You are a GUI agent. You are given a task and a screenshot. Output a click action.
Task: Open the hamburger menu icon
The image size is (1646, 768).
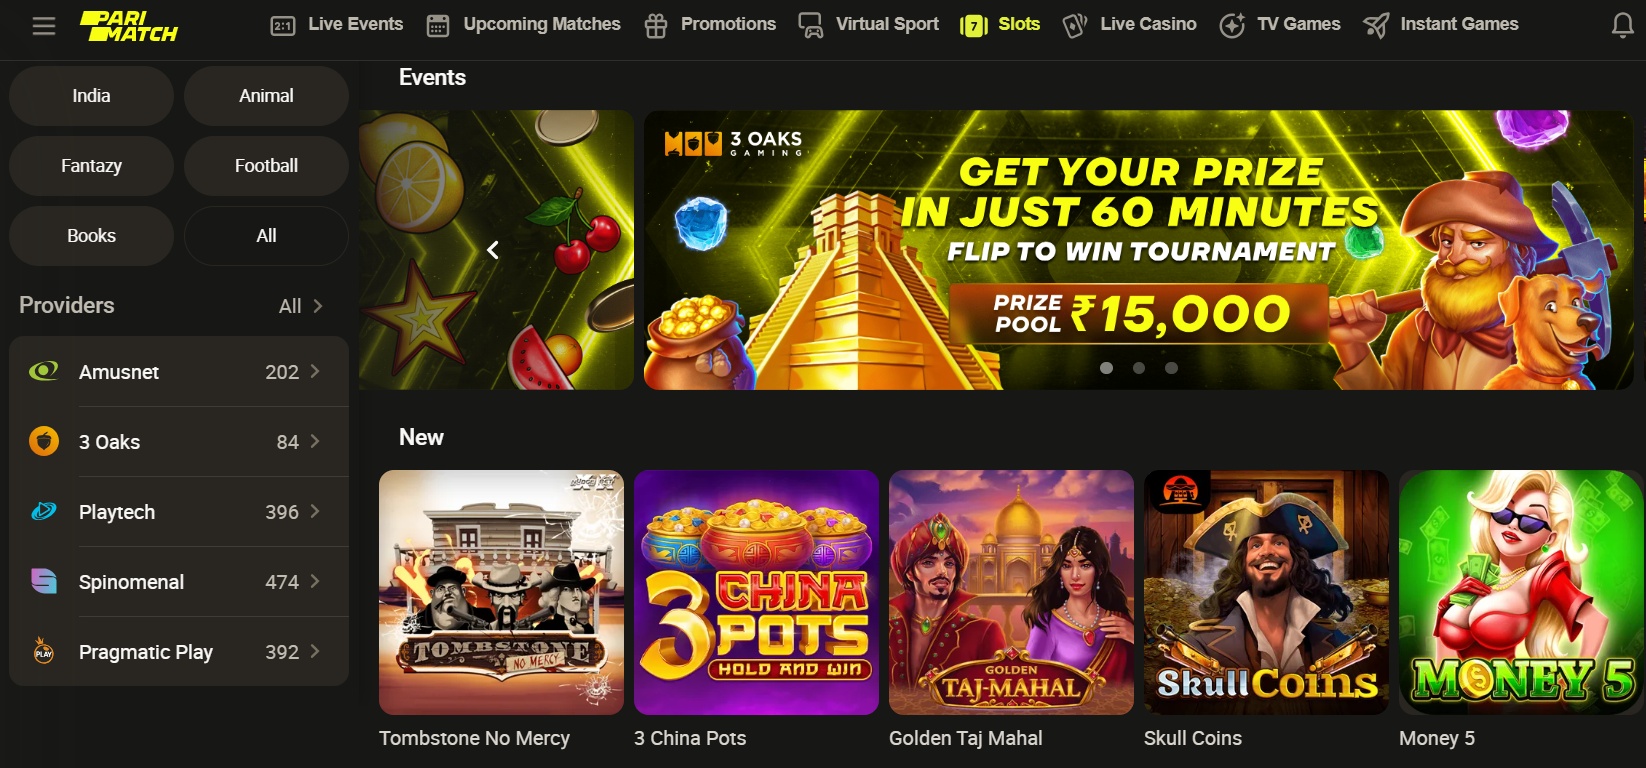44,26
